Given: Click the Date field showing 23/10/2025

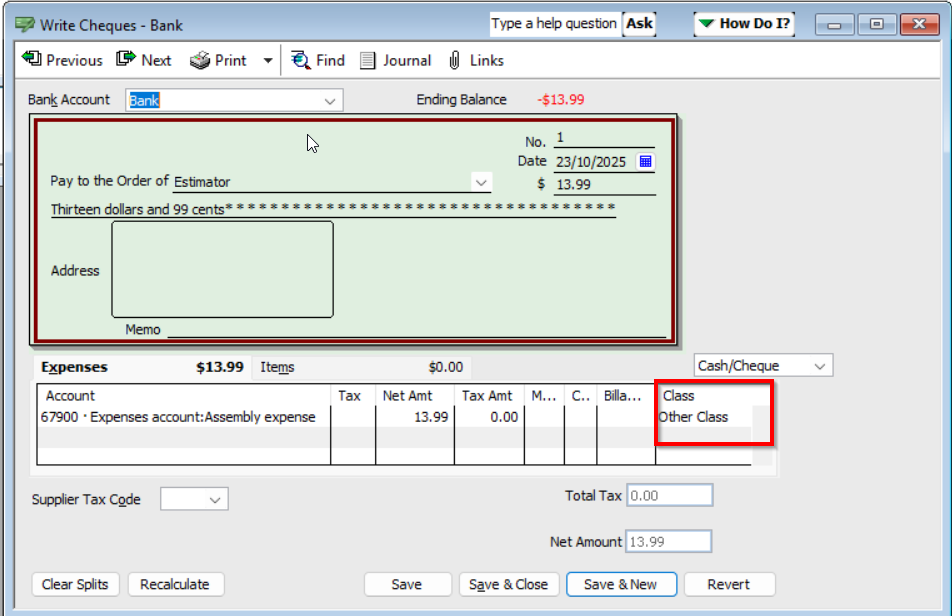Looking at the screenshot, I should click(594, 162).
